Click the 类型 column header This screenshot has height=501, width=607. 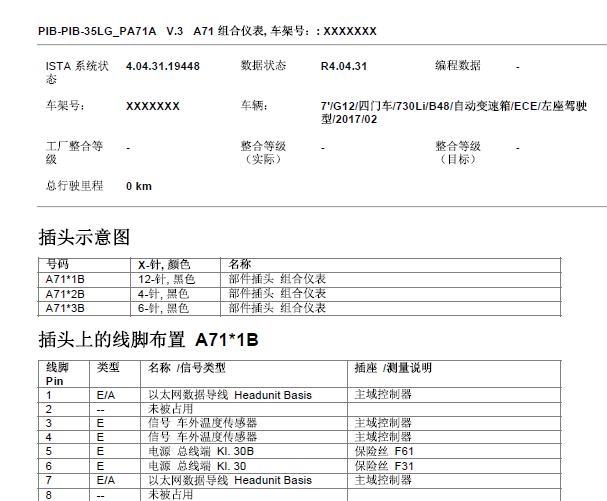(x=108, y=367)
